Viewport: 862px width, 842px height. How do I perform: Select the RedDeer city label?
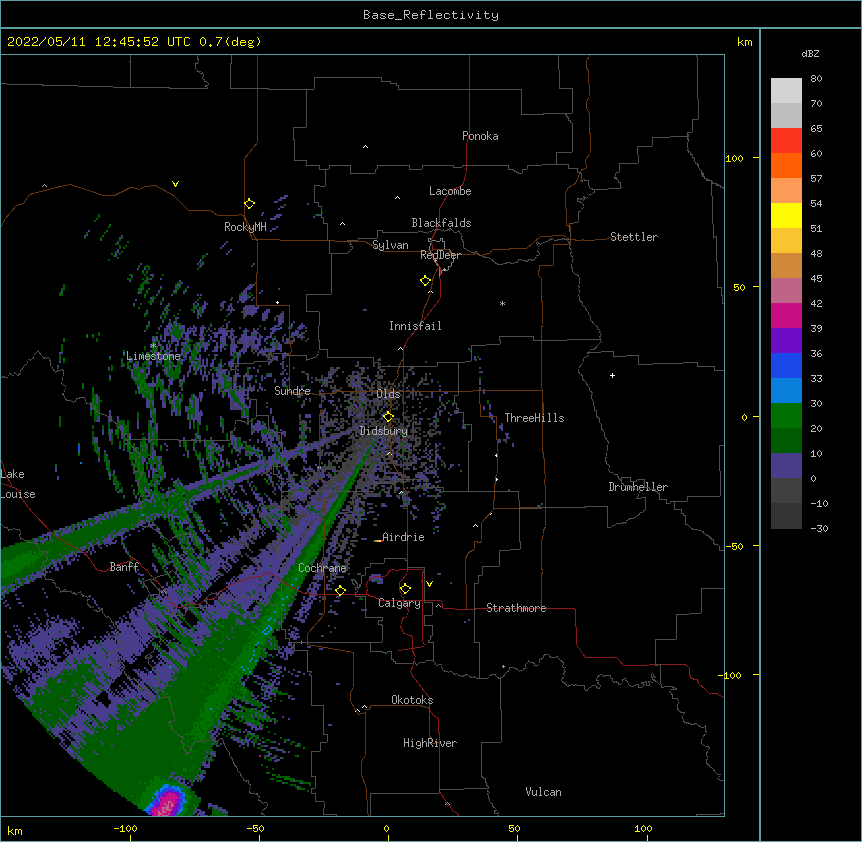pos(440,255)
